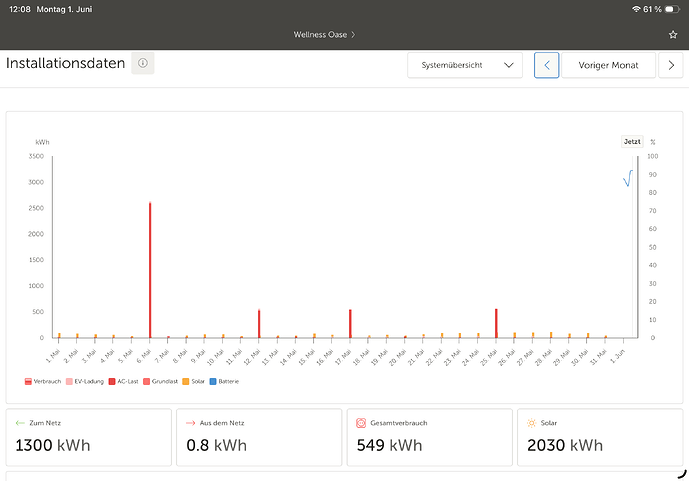The image size is (689, 481).
Task: Toggle the Batterie legend entry
Action: [x=225, y=381]
